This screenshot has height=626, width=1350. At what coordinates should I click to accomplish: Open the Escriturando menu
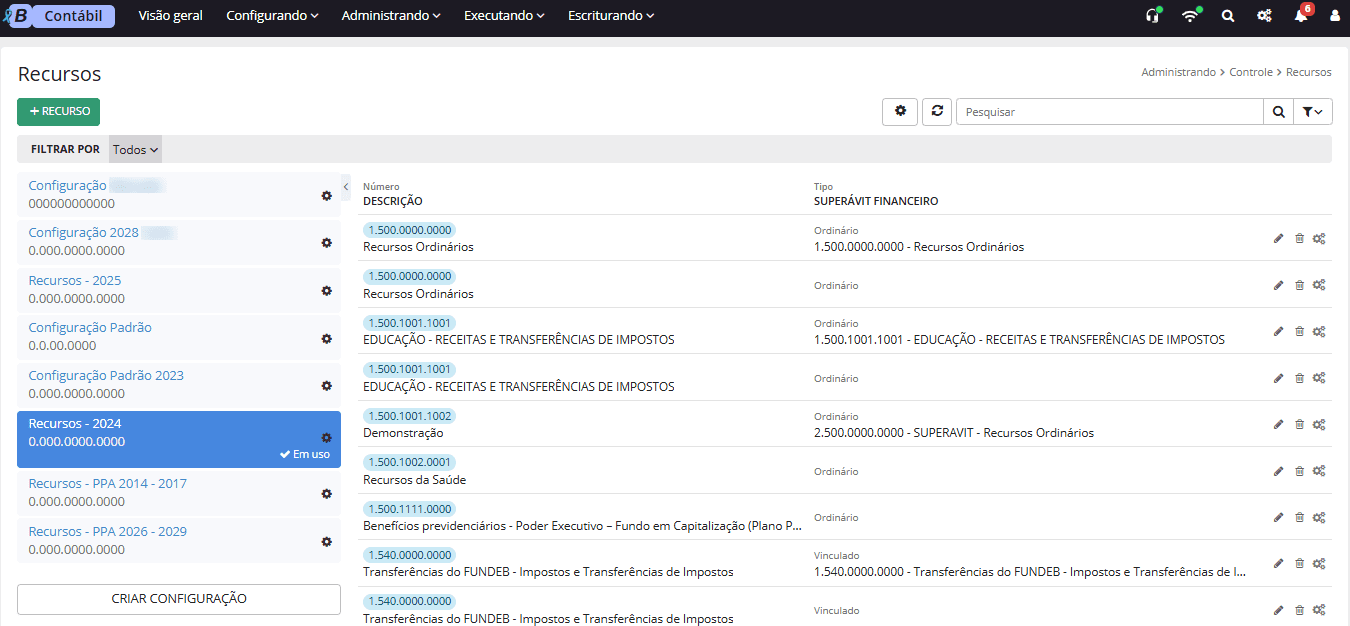click(610, 16)
